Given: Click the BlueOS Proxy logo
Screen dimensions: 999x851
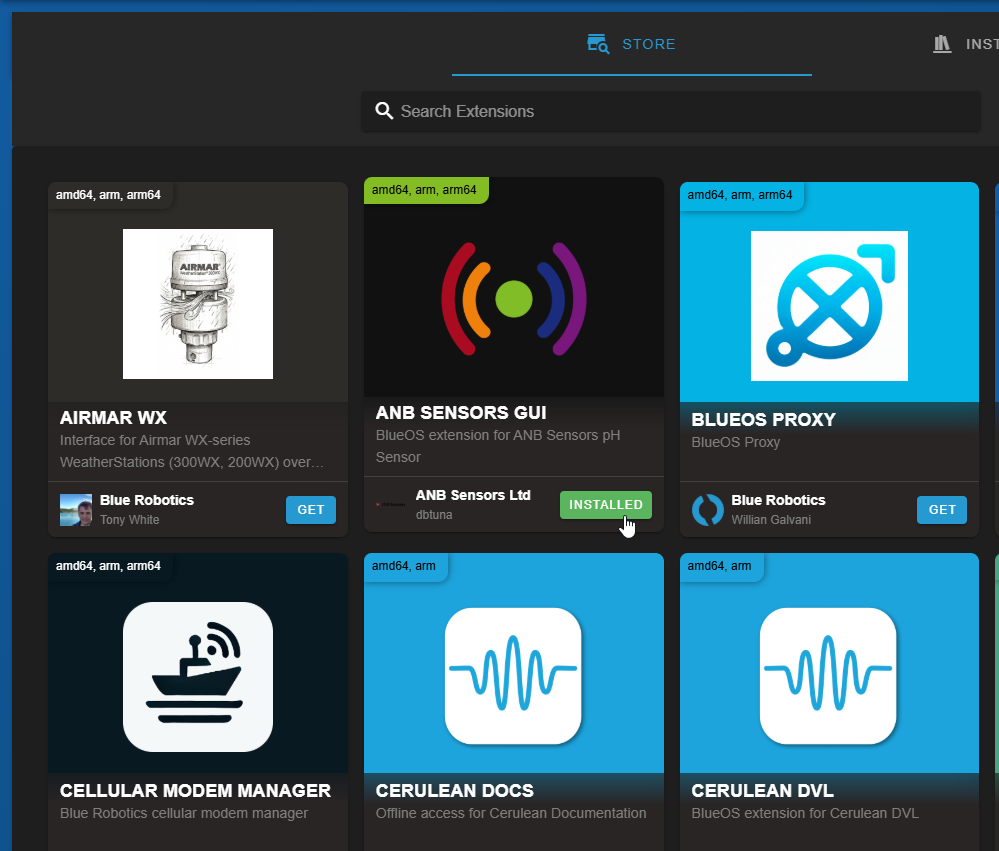Looking at the screenshot, I should coord(829,306).
